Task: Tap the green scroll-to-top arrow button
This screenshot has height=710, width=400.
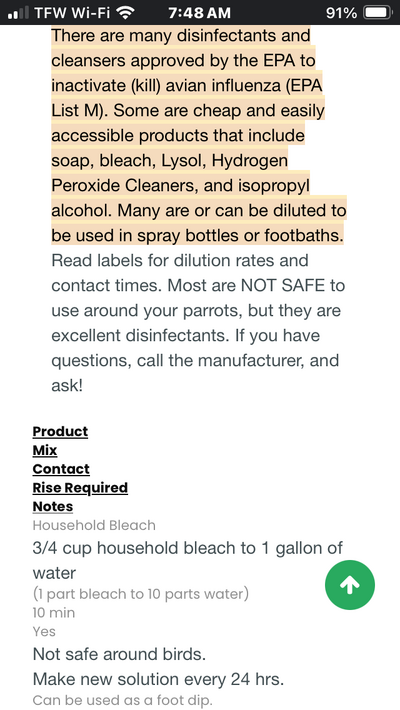Action: pyautogui.click(x=350, y=585)
